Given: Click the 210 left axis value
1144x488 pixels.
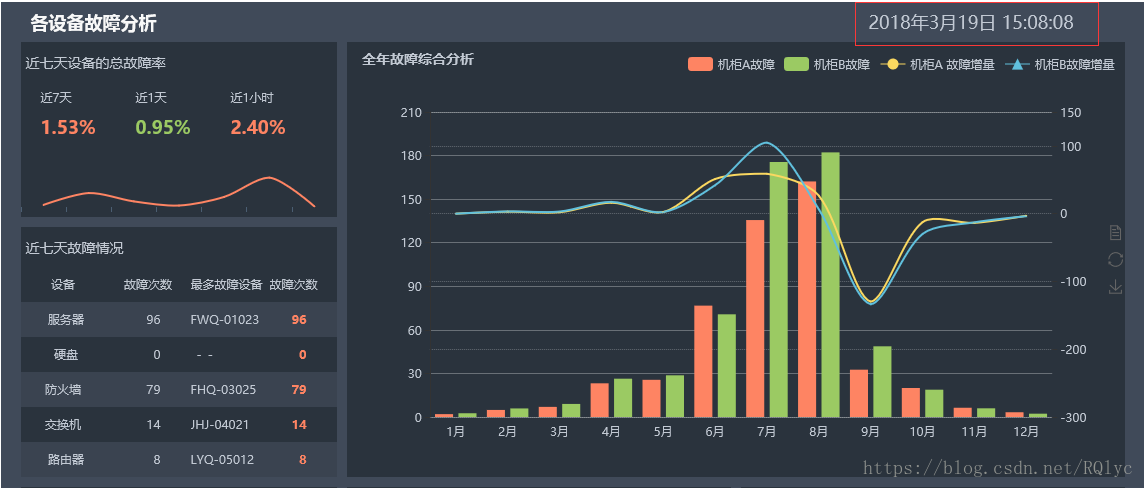Looking at the screenshot, I should (x=411, y=112).
